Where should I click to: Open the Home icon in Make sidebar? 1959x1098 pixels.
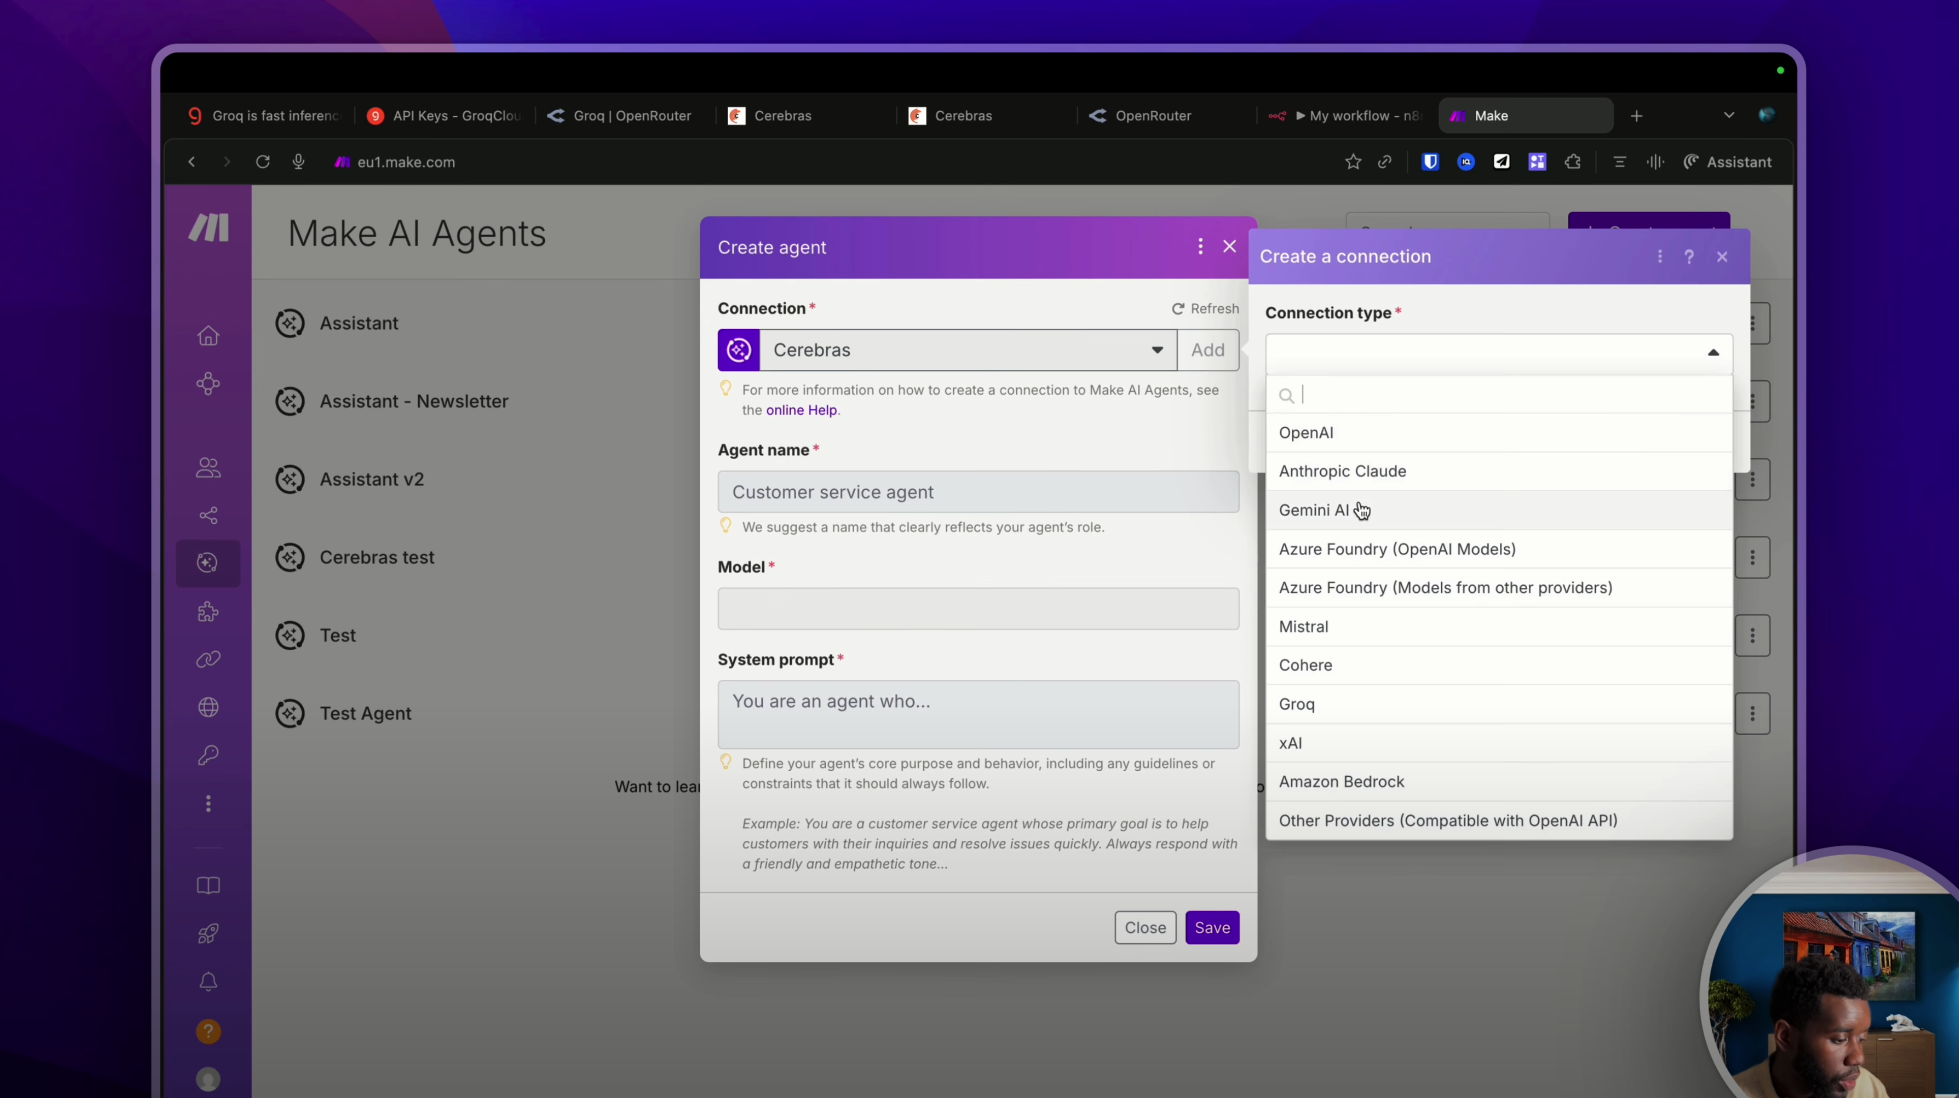pos(208,336)
